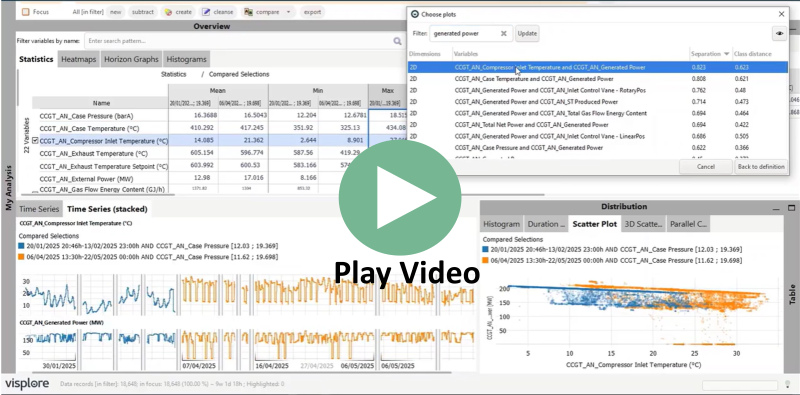Click the Update button in Choose plots
Screen dimensions: 800x395
527,34
